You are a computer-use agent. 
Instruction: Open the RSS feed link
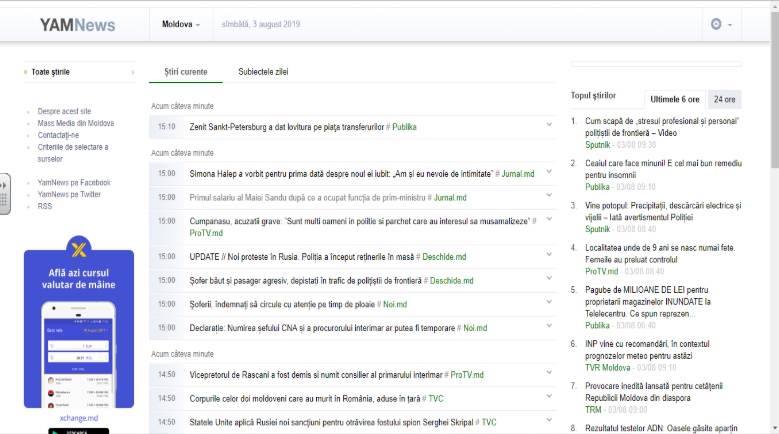45,206
